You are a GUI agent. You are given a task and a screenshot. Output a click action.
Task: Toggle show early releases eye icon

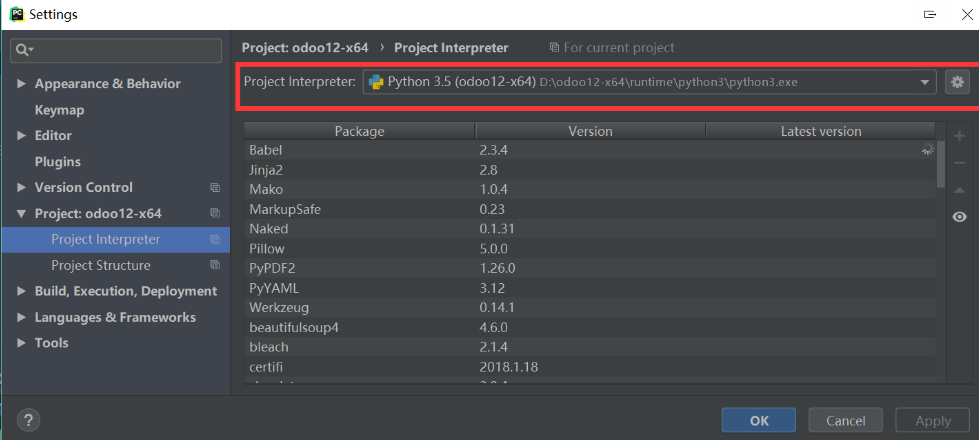tap(960, 217)
